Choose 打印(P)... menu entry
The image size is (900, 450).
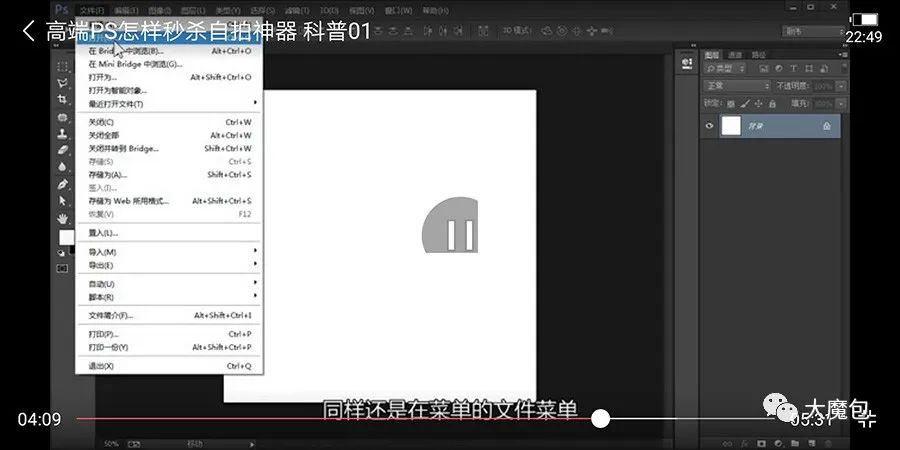pyautogui.click(x=170, y=334)
